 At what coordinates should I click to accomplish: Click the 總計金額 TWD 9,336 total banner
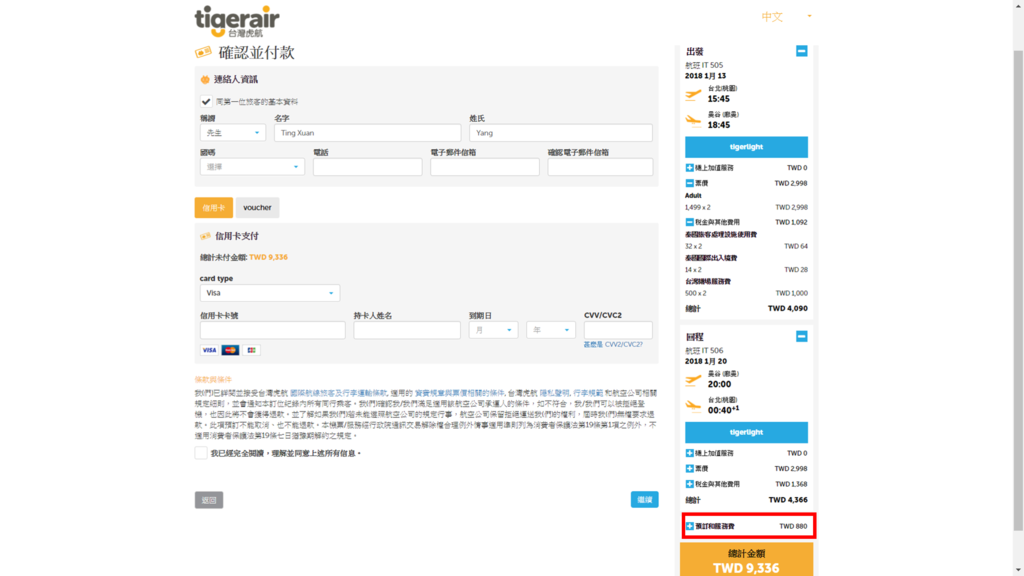point(746,560)
